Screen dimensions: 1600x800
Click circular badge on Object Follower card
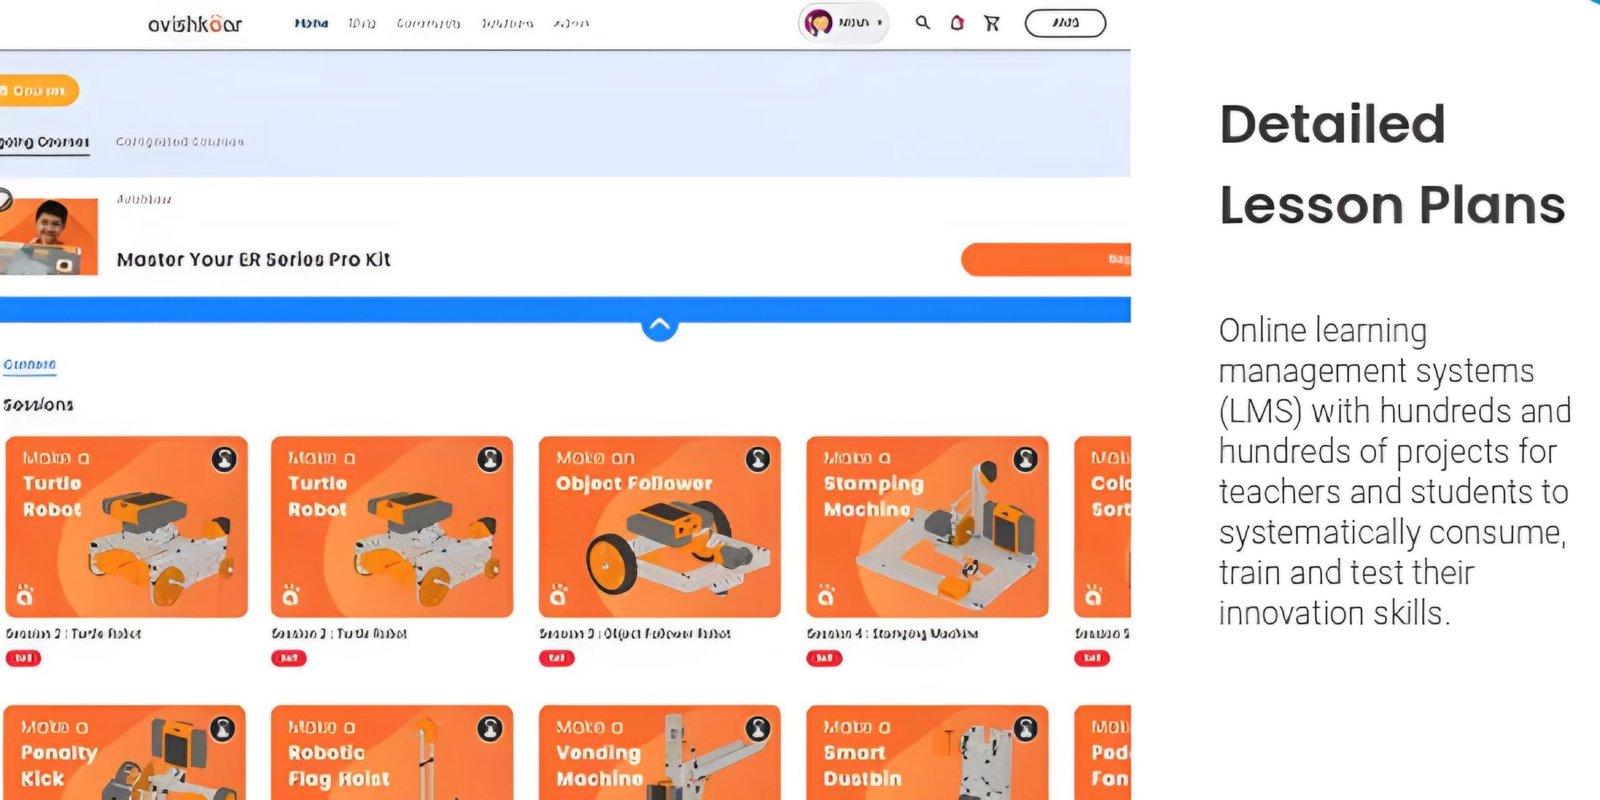tap(758, 459)
